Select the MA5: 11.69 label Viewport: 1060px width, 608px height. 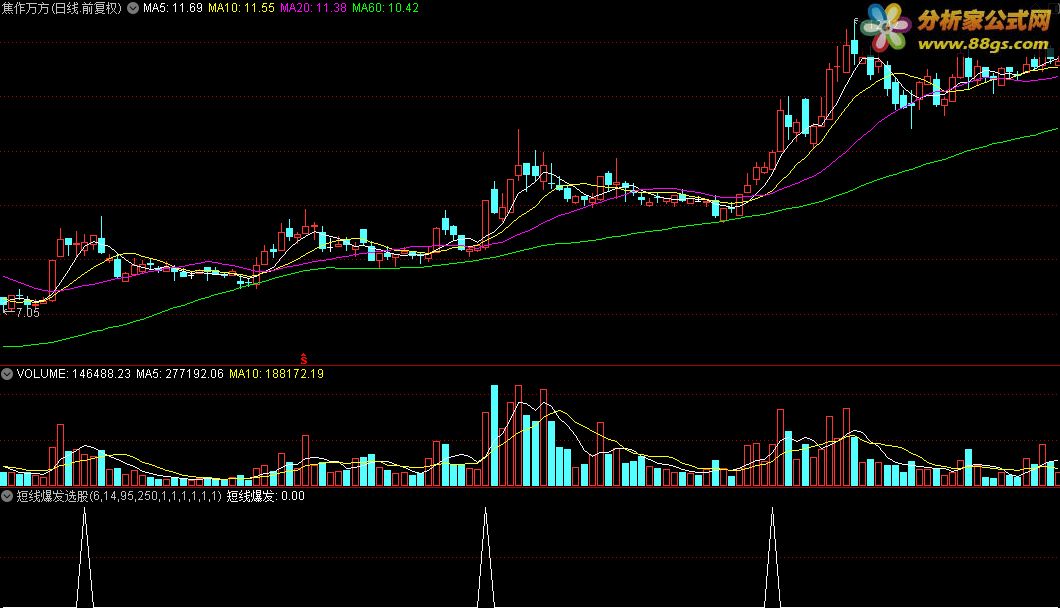point(172,8)
